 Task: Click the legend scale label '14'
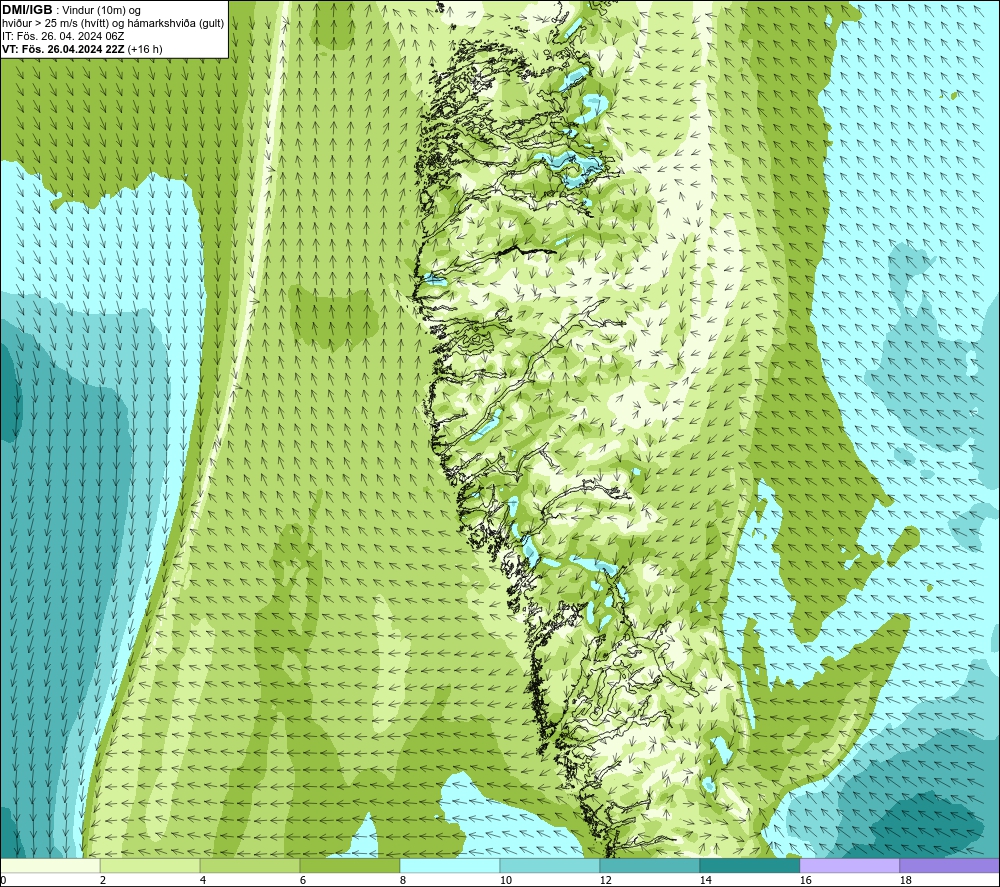tap(705, 881)
